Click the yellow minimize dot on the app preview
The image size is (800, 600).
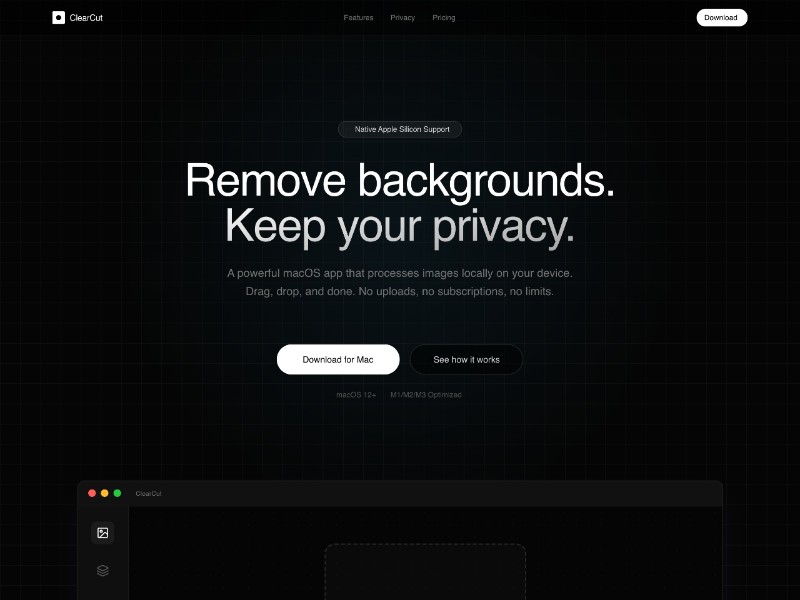pos(104,493)
